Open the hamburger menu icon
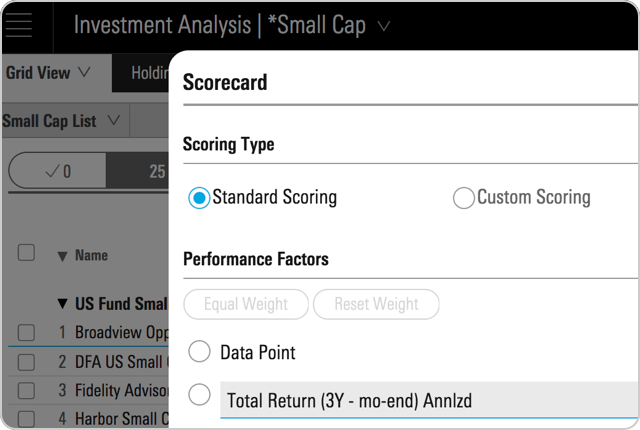 [20, 26]
